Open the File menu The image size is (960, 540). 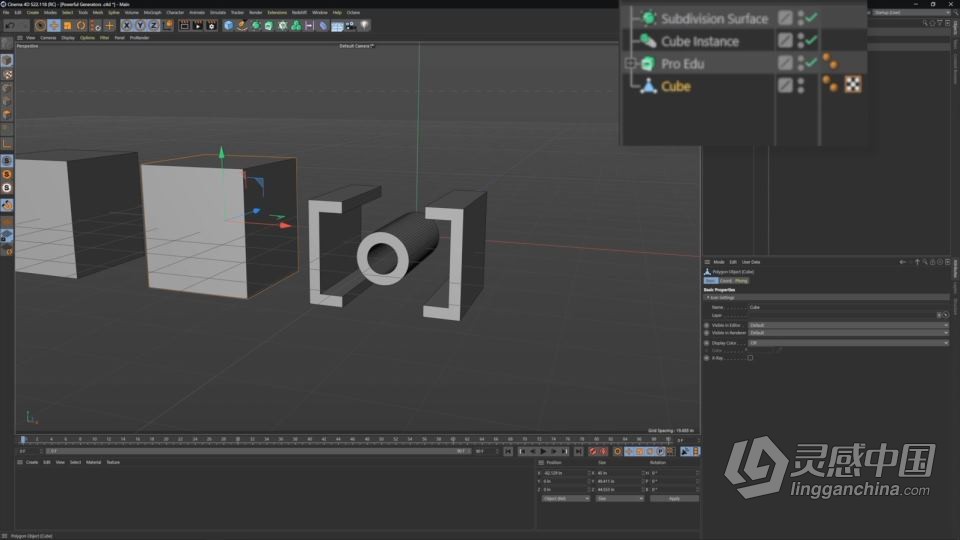[6, 12]
